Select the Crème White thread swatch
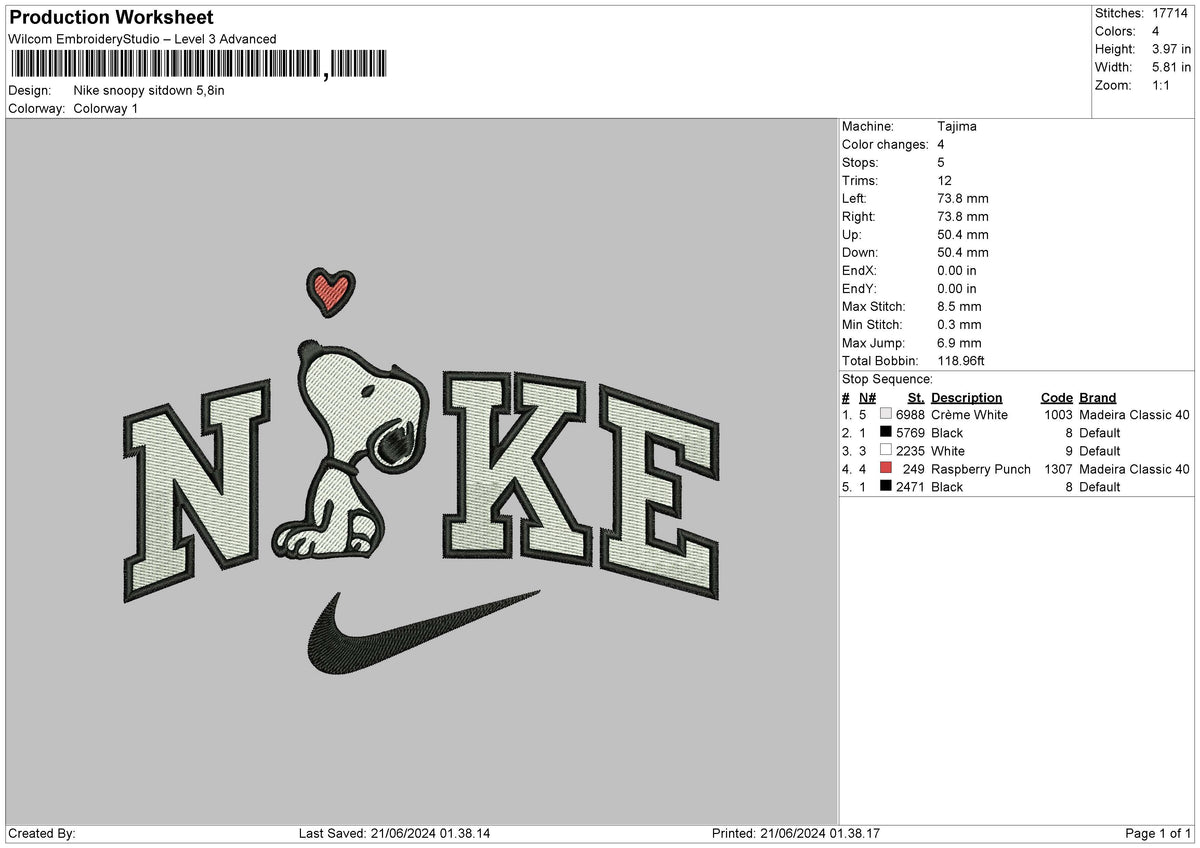Screen dimensions: 1200x848 point(886,414)
